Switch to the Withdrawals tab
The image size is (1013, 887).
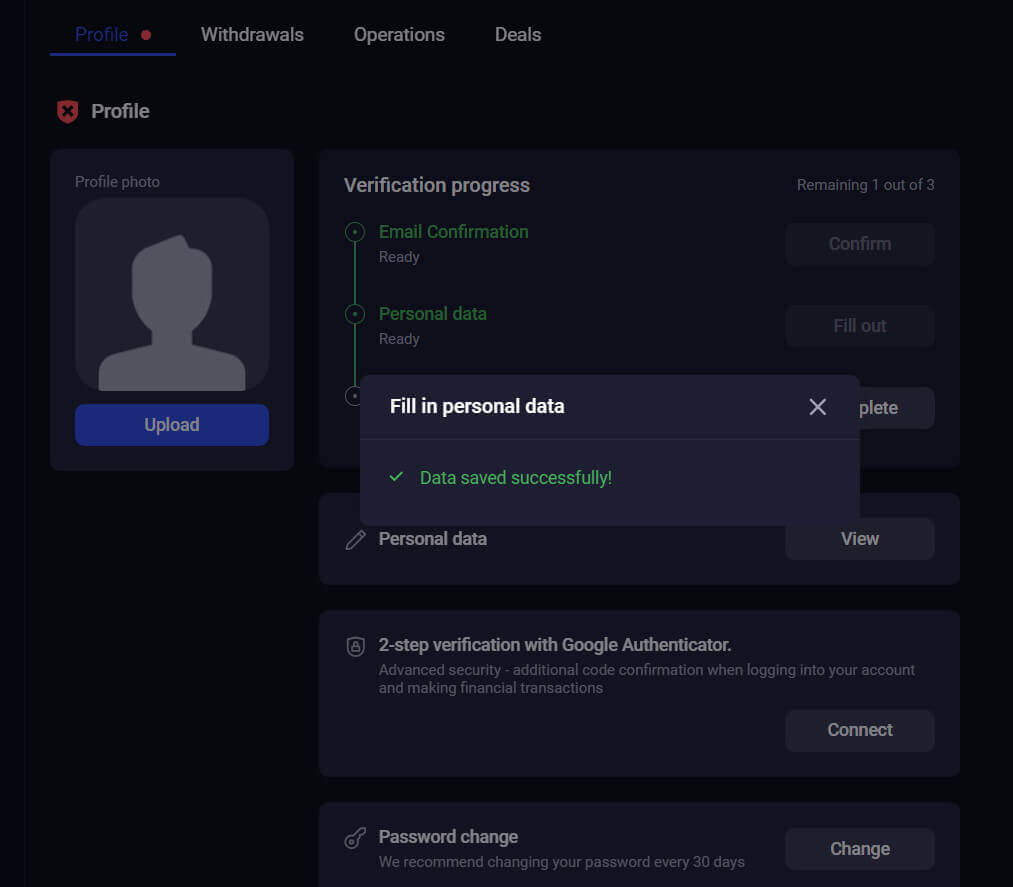point(252,34)
